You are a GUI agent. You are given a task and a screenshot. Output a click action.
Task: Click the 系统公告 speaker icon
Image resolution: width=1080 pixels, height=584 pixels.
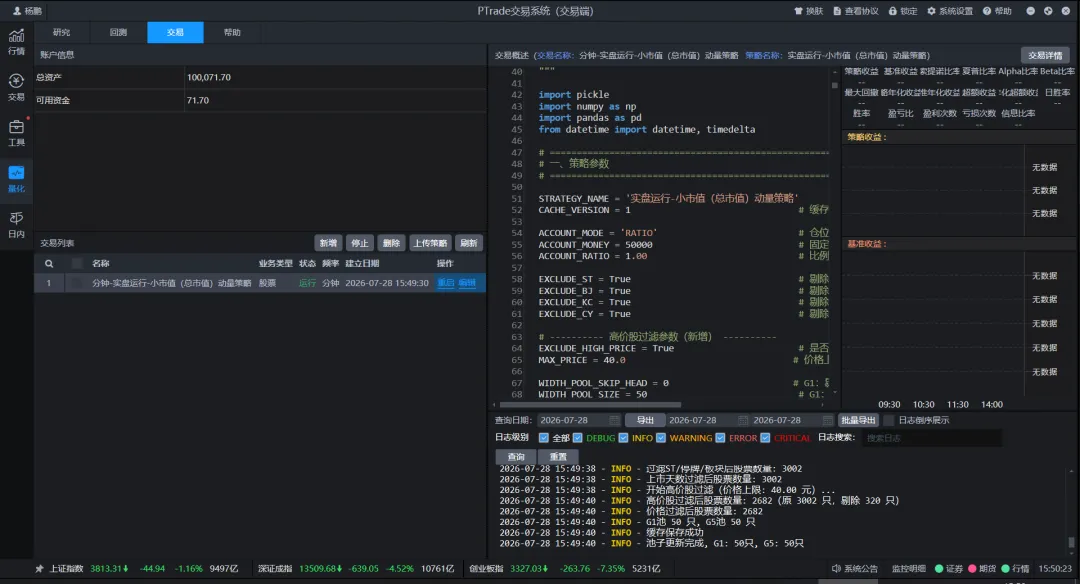click(x=836, y=569)
